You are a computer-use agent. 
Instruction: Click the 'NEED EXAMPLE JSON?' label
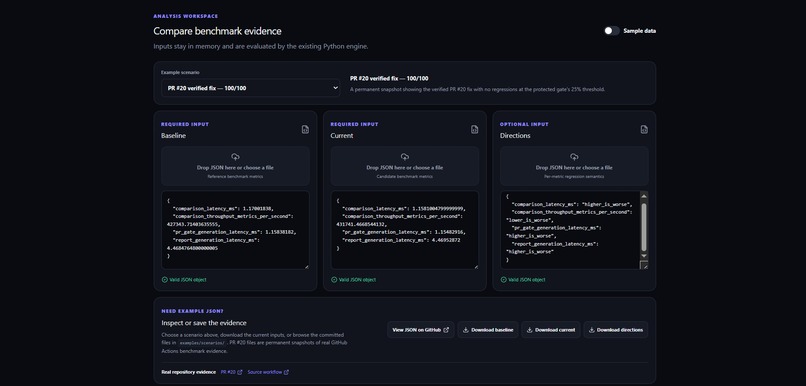point(192,311)
